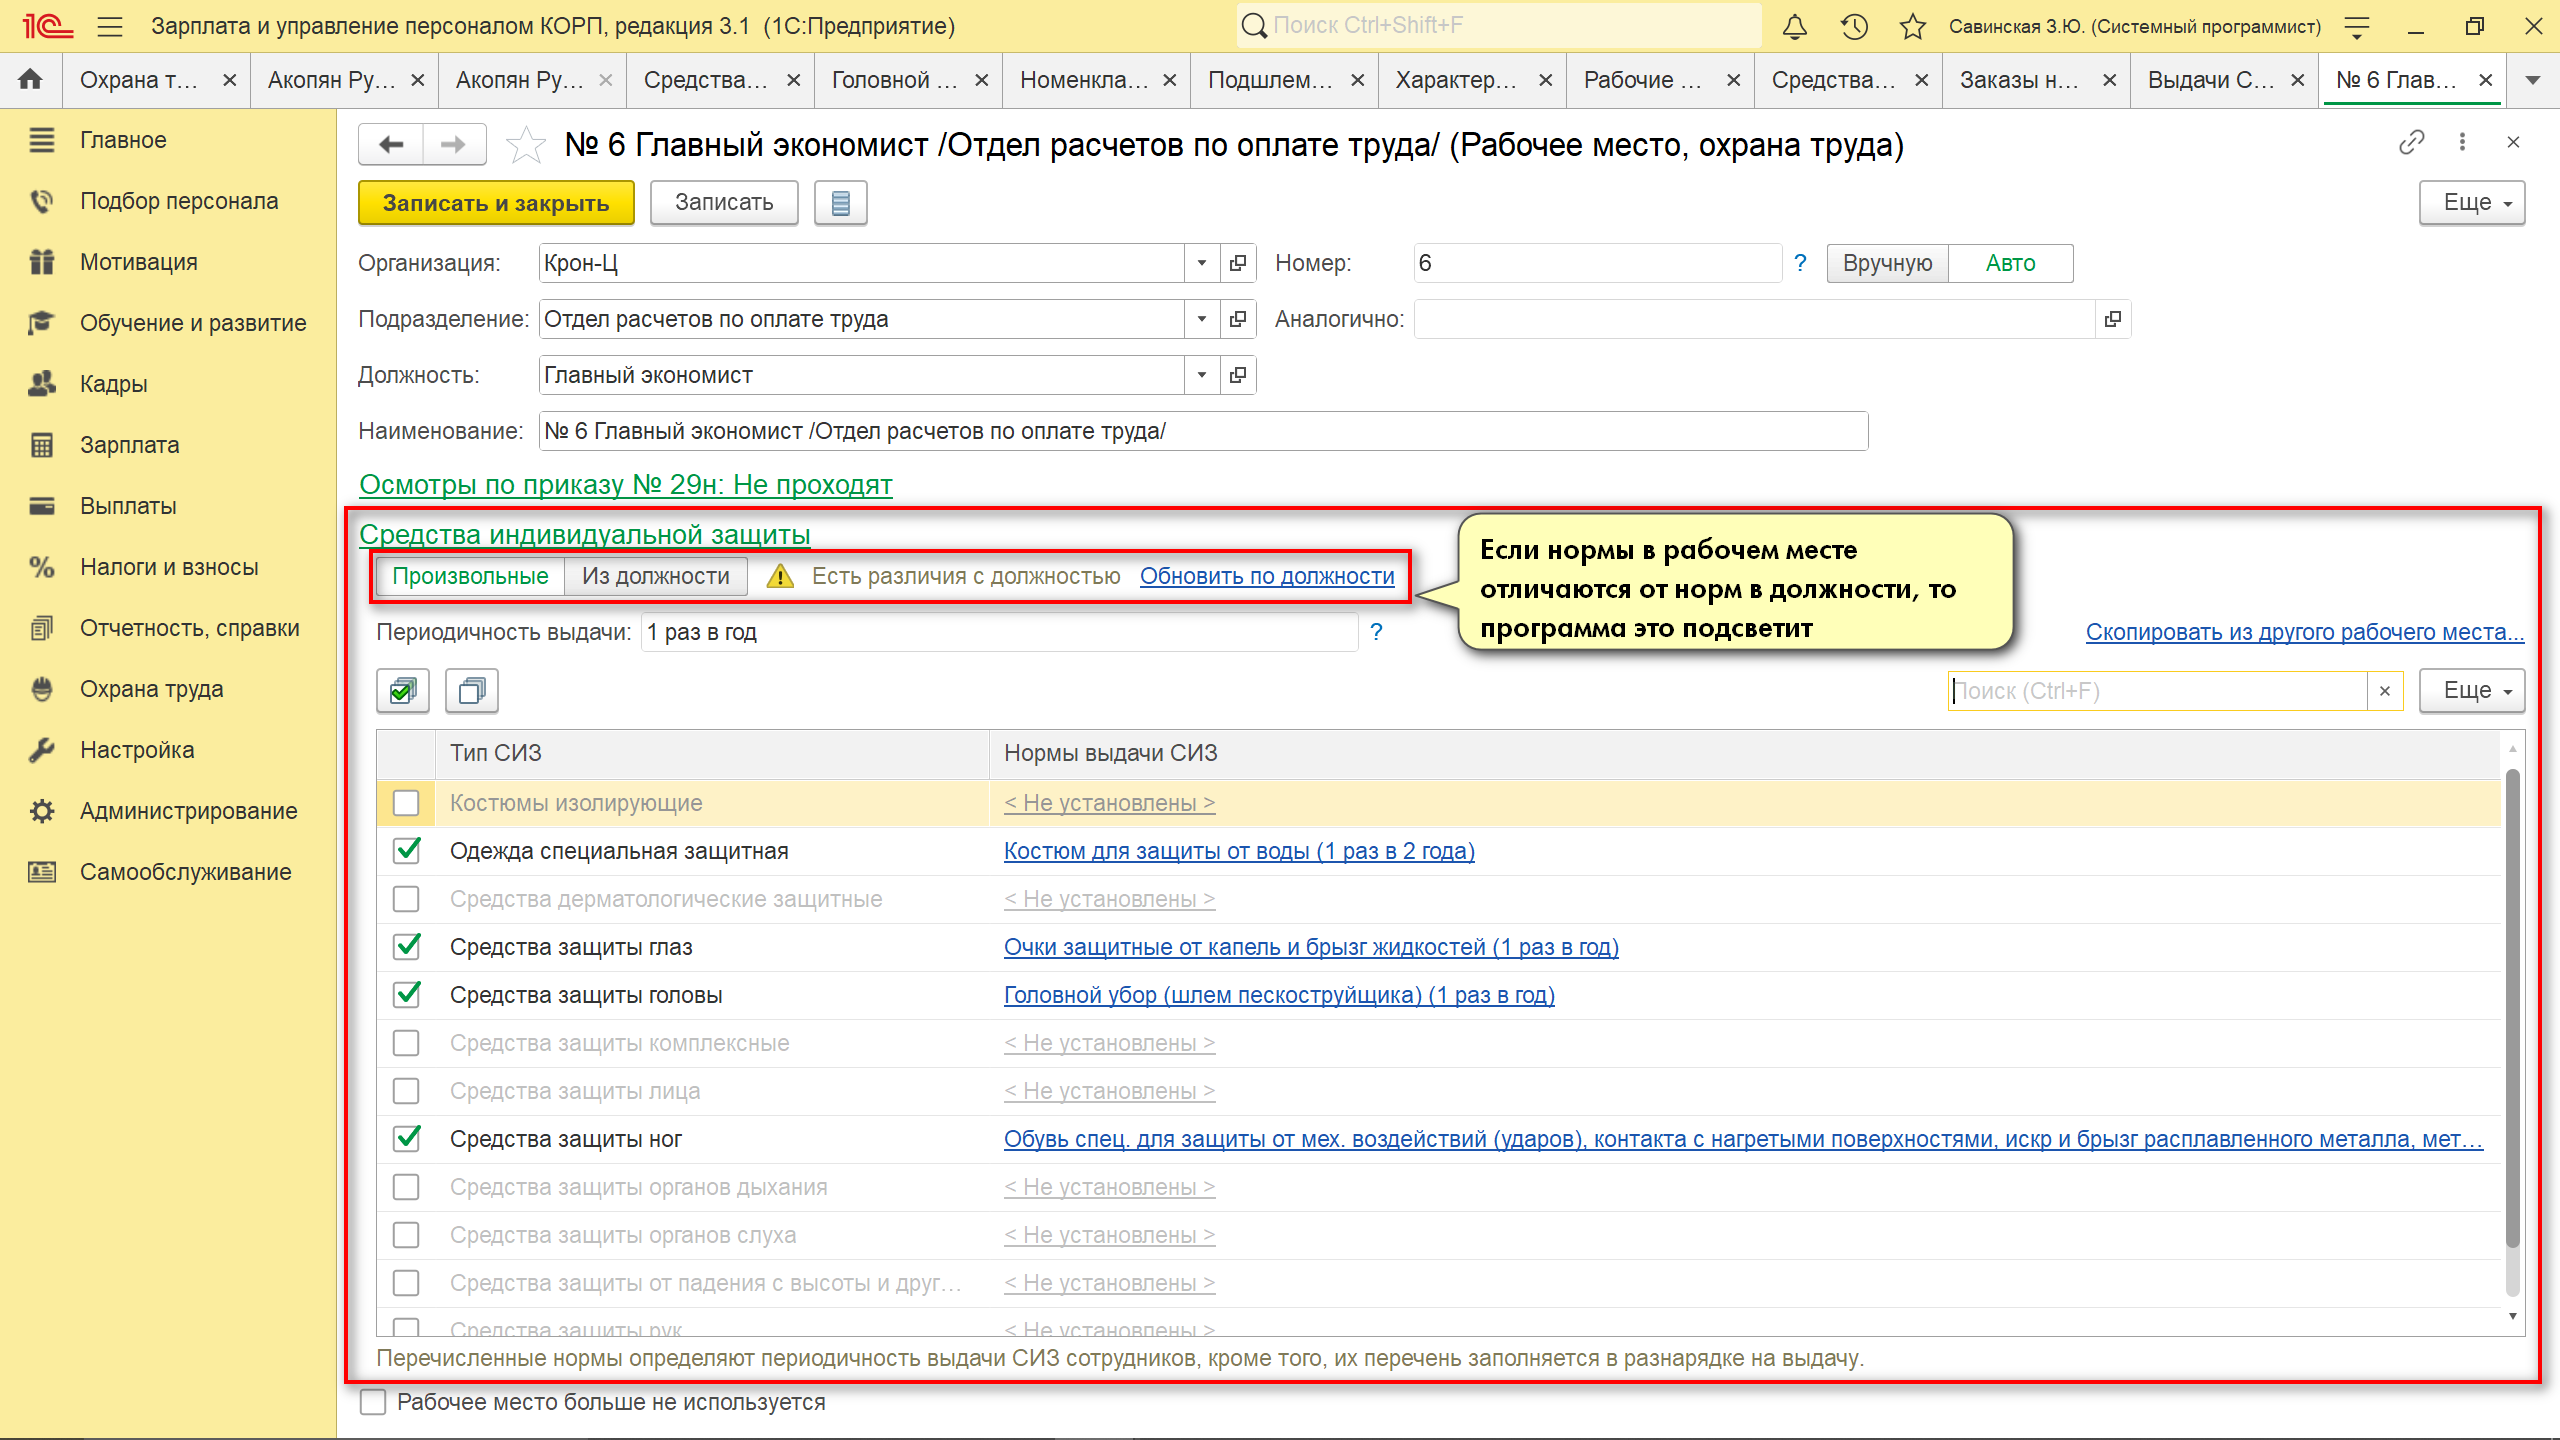Image resolution: width=2560 pixels, height=1440 pixels.
Task: Click the uncheck all rows icon
Action: pyautogui.click(x=472, y=691)
